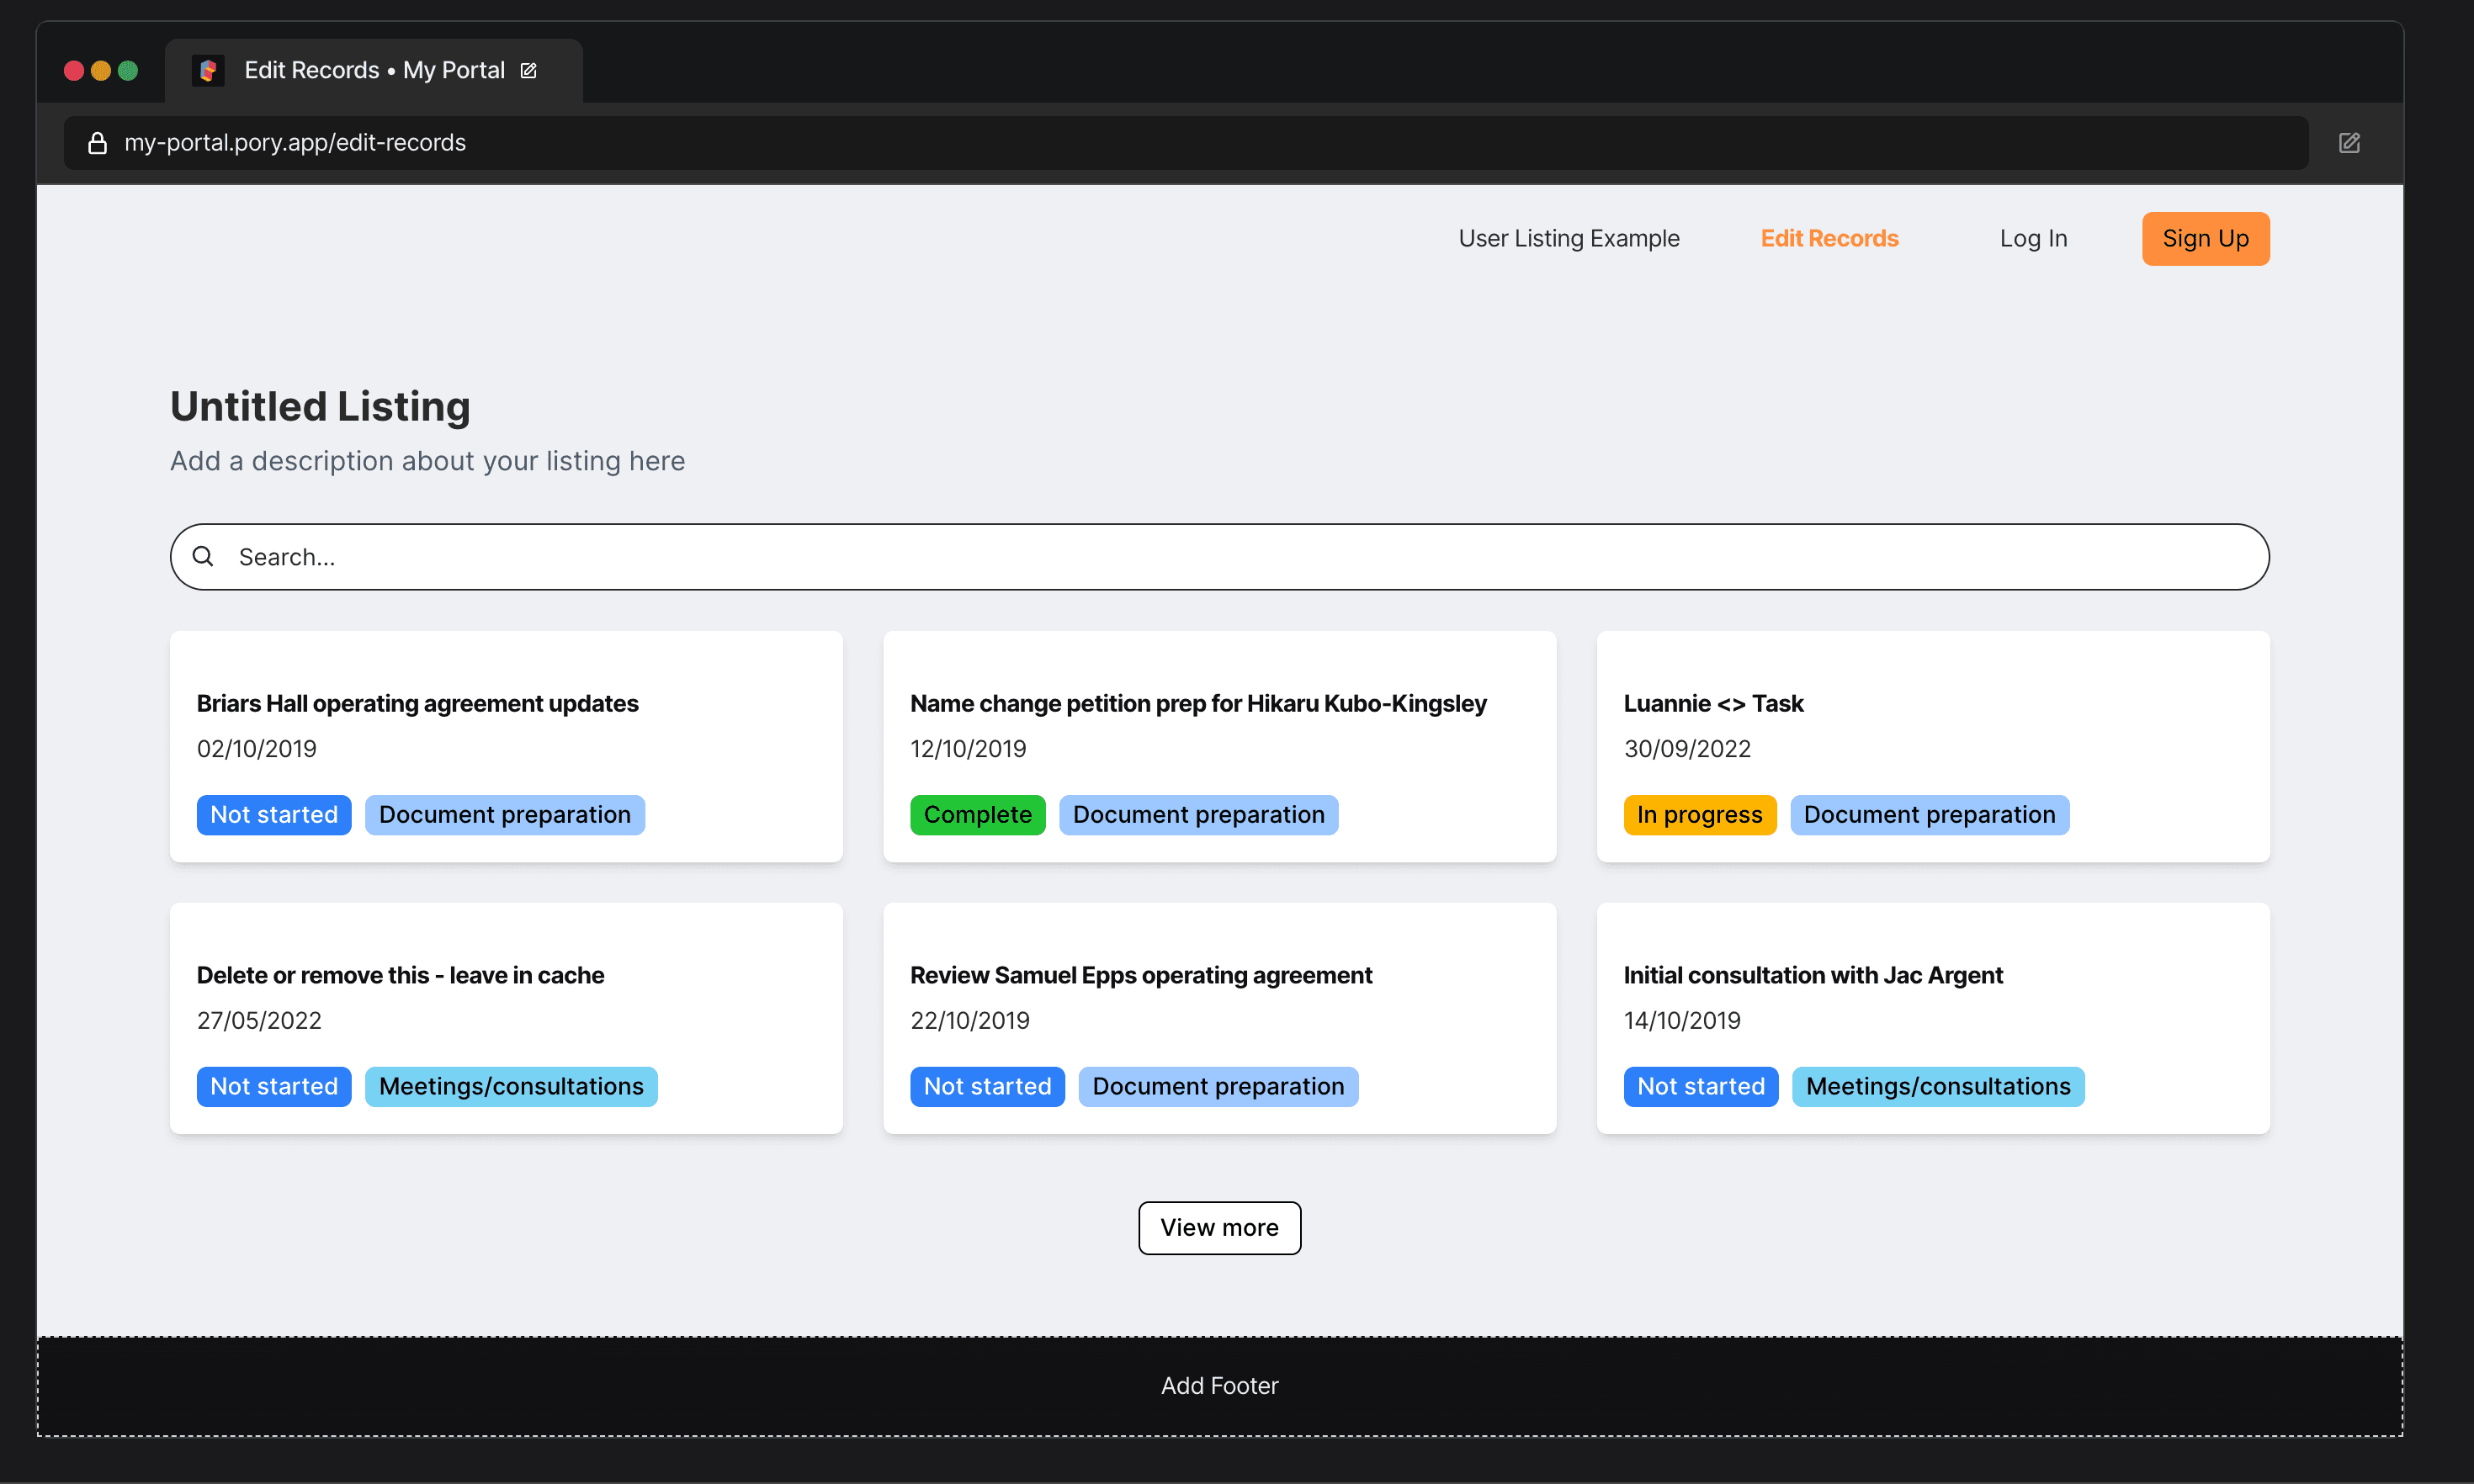This screenshot has height=1484, width=2474.
Task: Click the Sign Up button
Action: pyautogui.click(x=2205, y=238)
